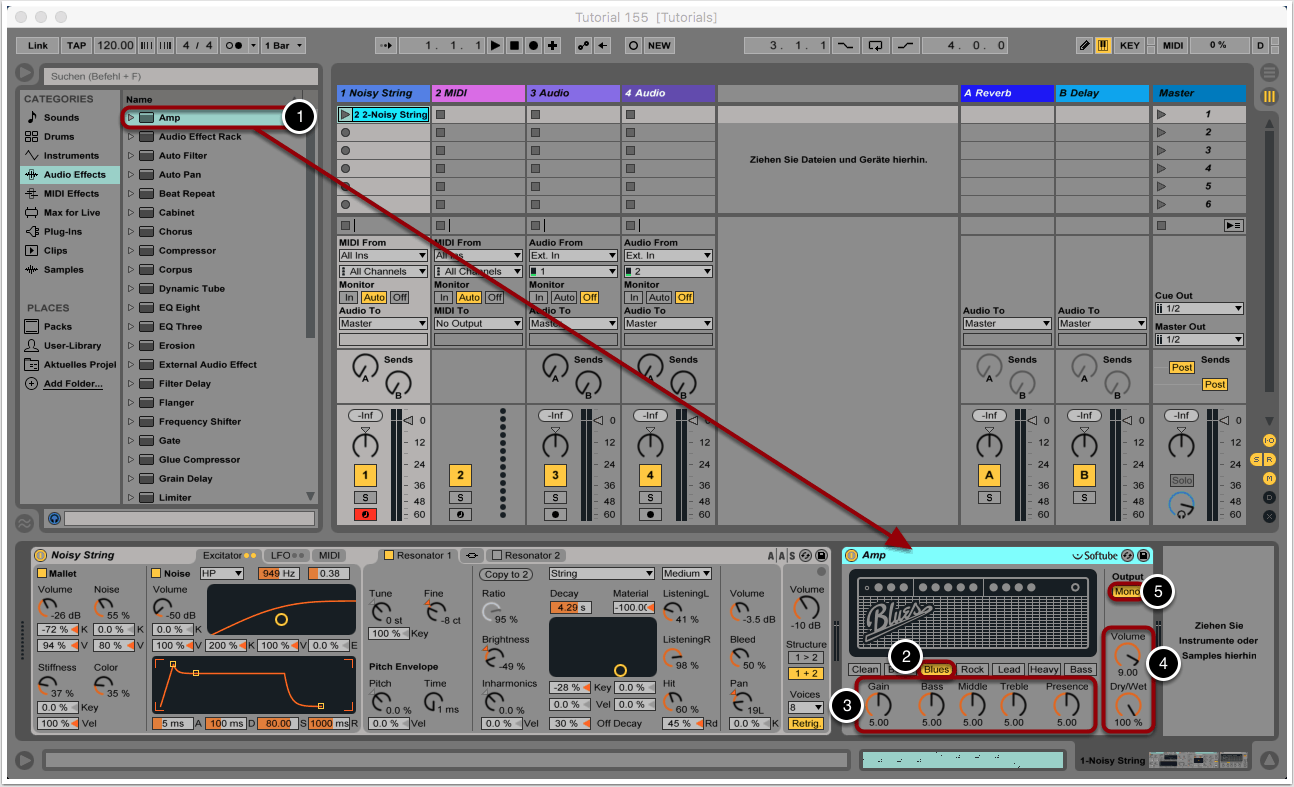Click the Amp Gain knob

(878, 705)
